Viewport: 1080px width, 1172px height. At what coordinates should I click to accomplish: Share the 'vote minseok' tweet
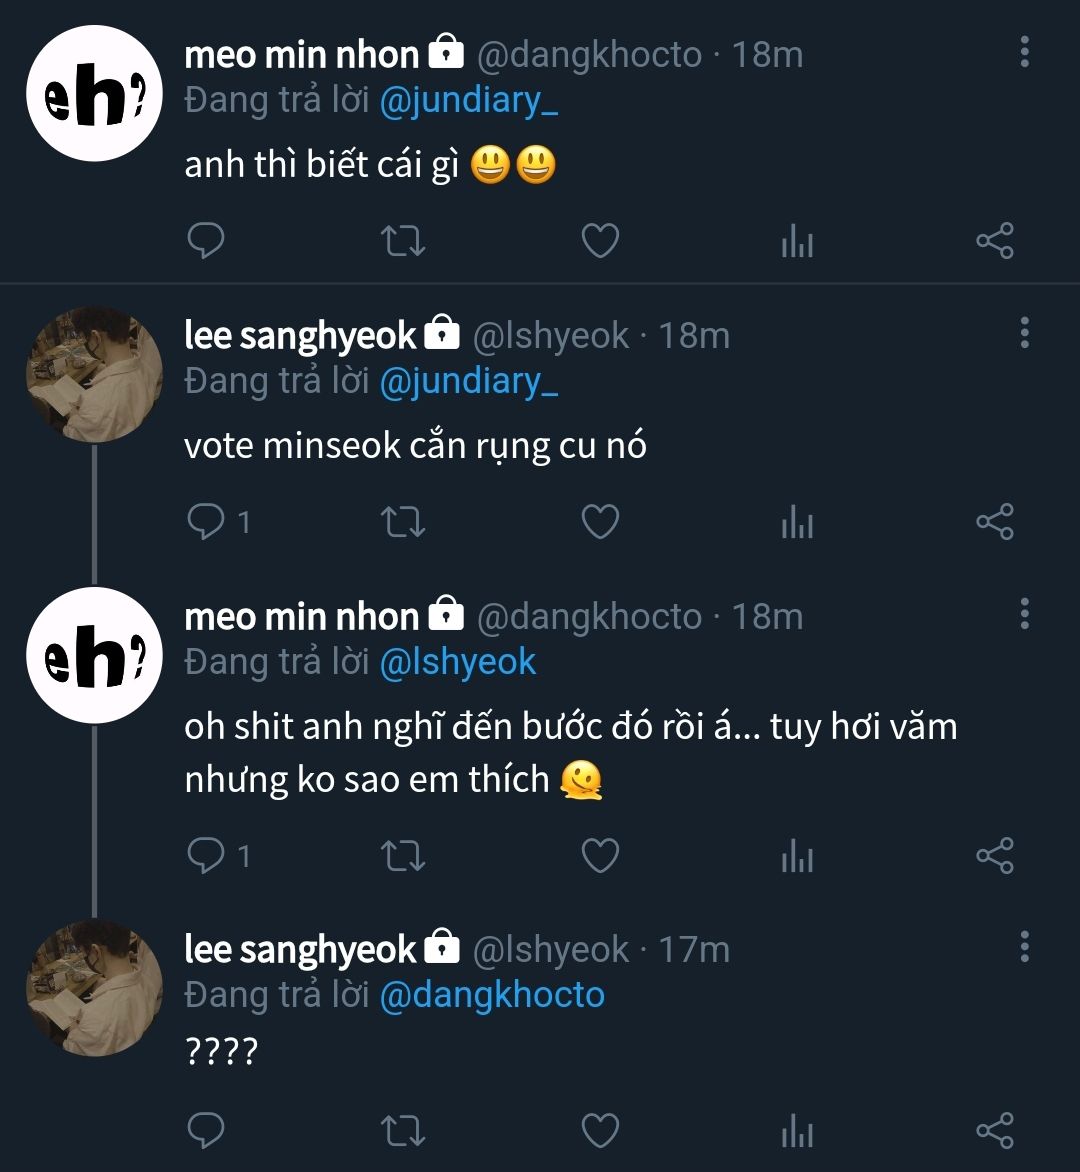pyautogui.click(x=994, y=521)
